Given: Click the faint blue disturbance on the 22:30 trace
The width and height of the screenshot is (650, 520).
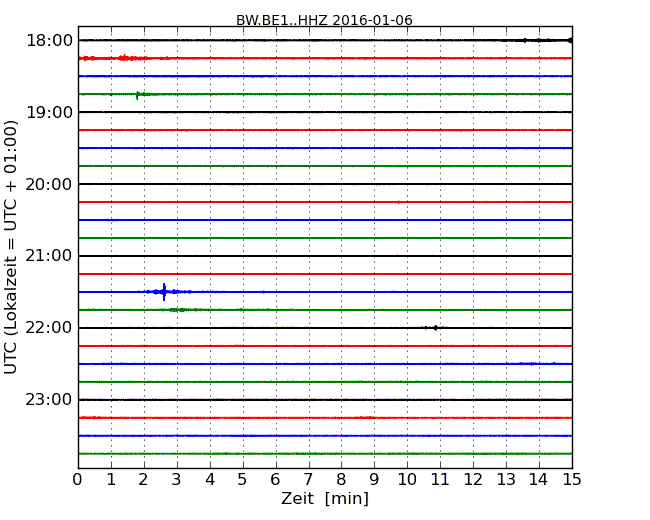Looking at the screenshot, I should point(532,364).
